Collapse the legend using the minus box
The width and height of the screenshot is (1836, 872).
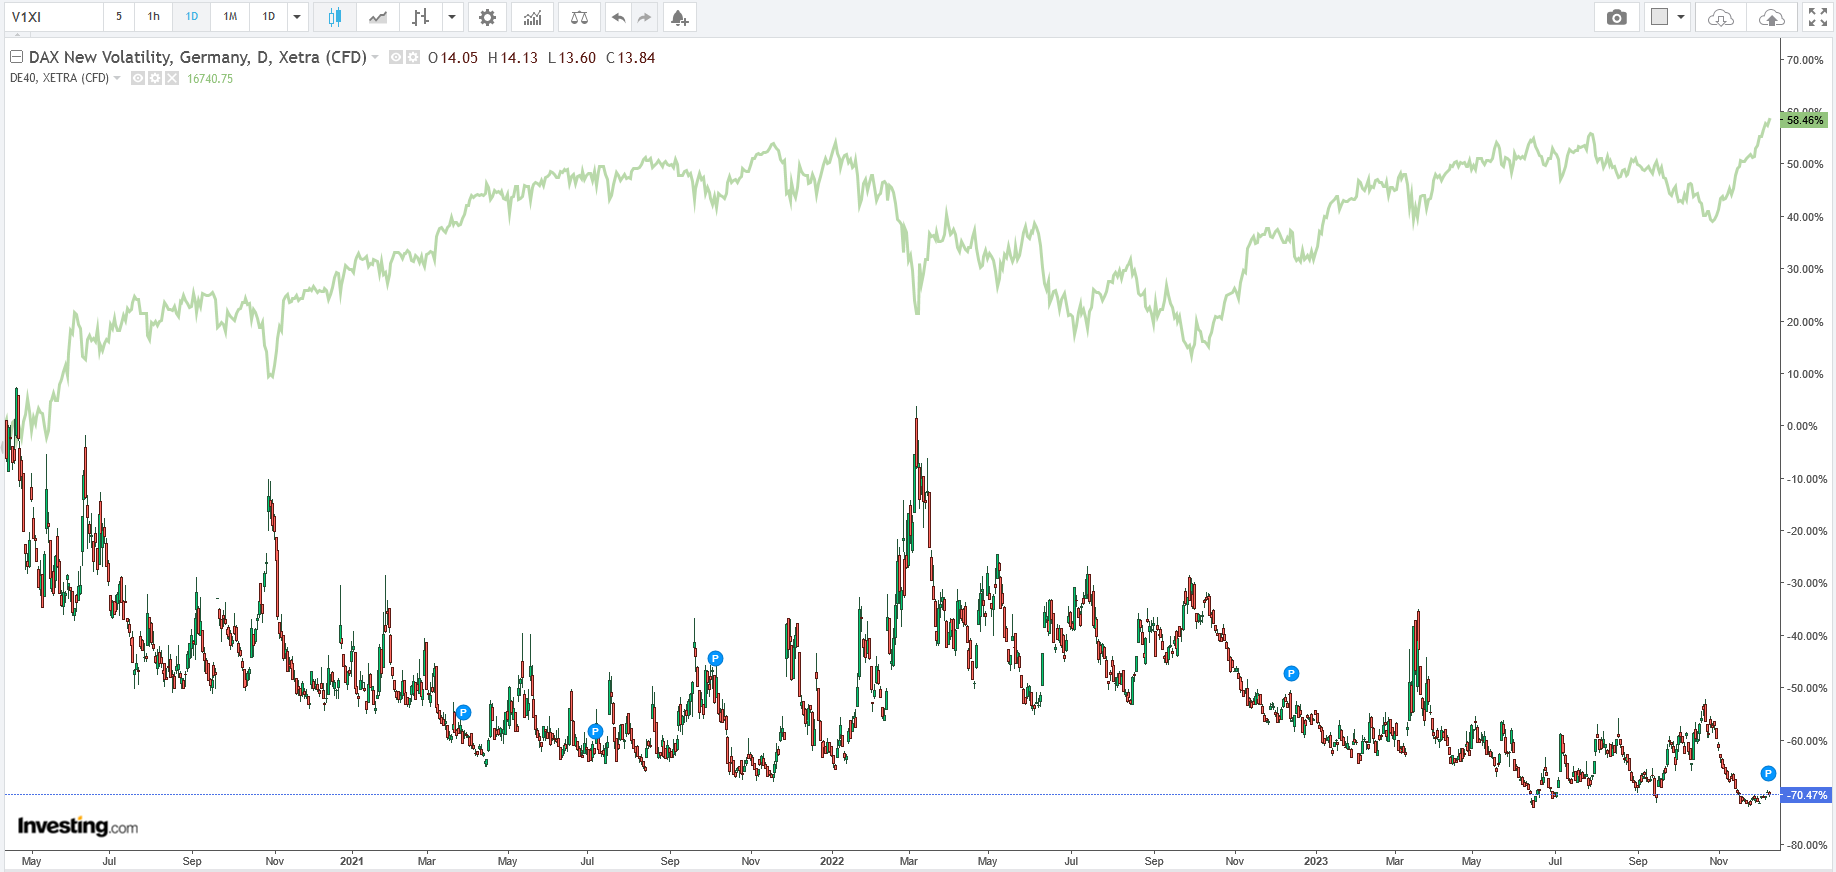16,57
